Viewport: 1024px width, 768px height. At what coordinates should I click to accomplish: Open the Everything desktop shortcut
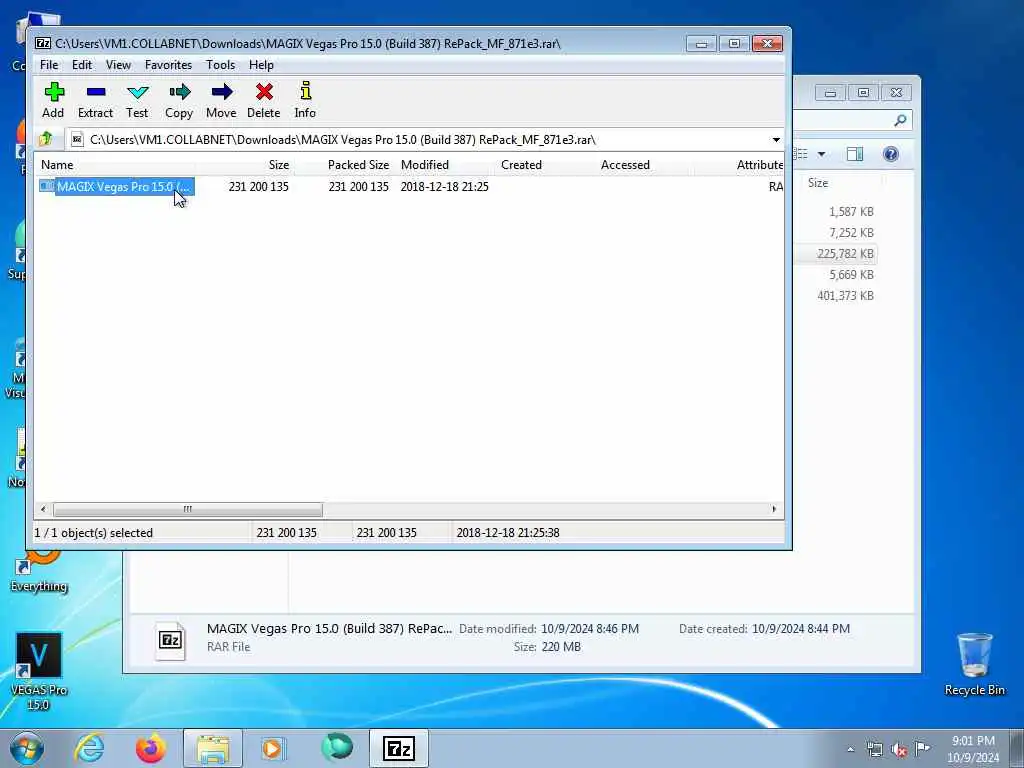pos(39,571)
